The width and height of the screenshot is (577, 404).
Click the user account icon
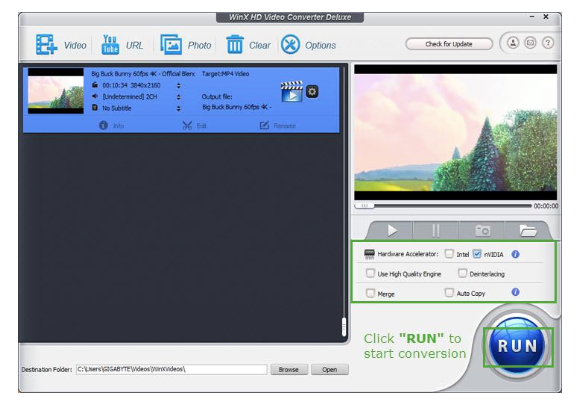[x=513, y=43]
